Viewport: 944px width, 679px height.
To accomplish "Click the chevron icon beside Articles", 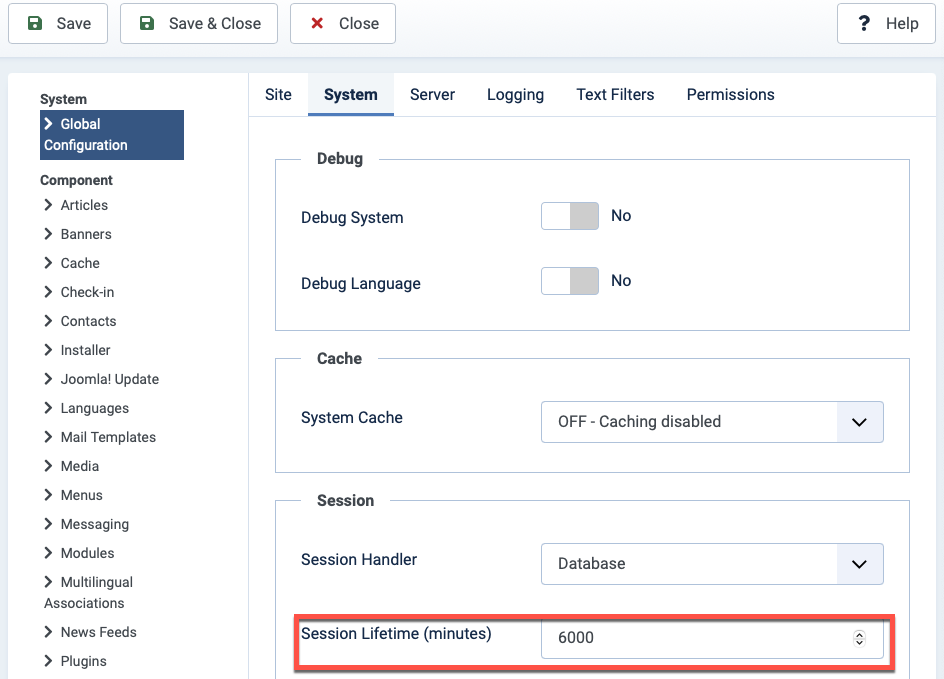I will coord(49,205).
